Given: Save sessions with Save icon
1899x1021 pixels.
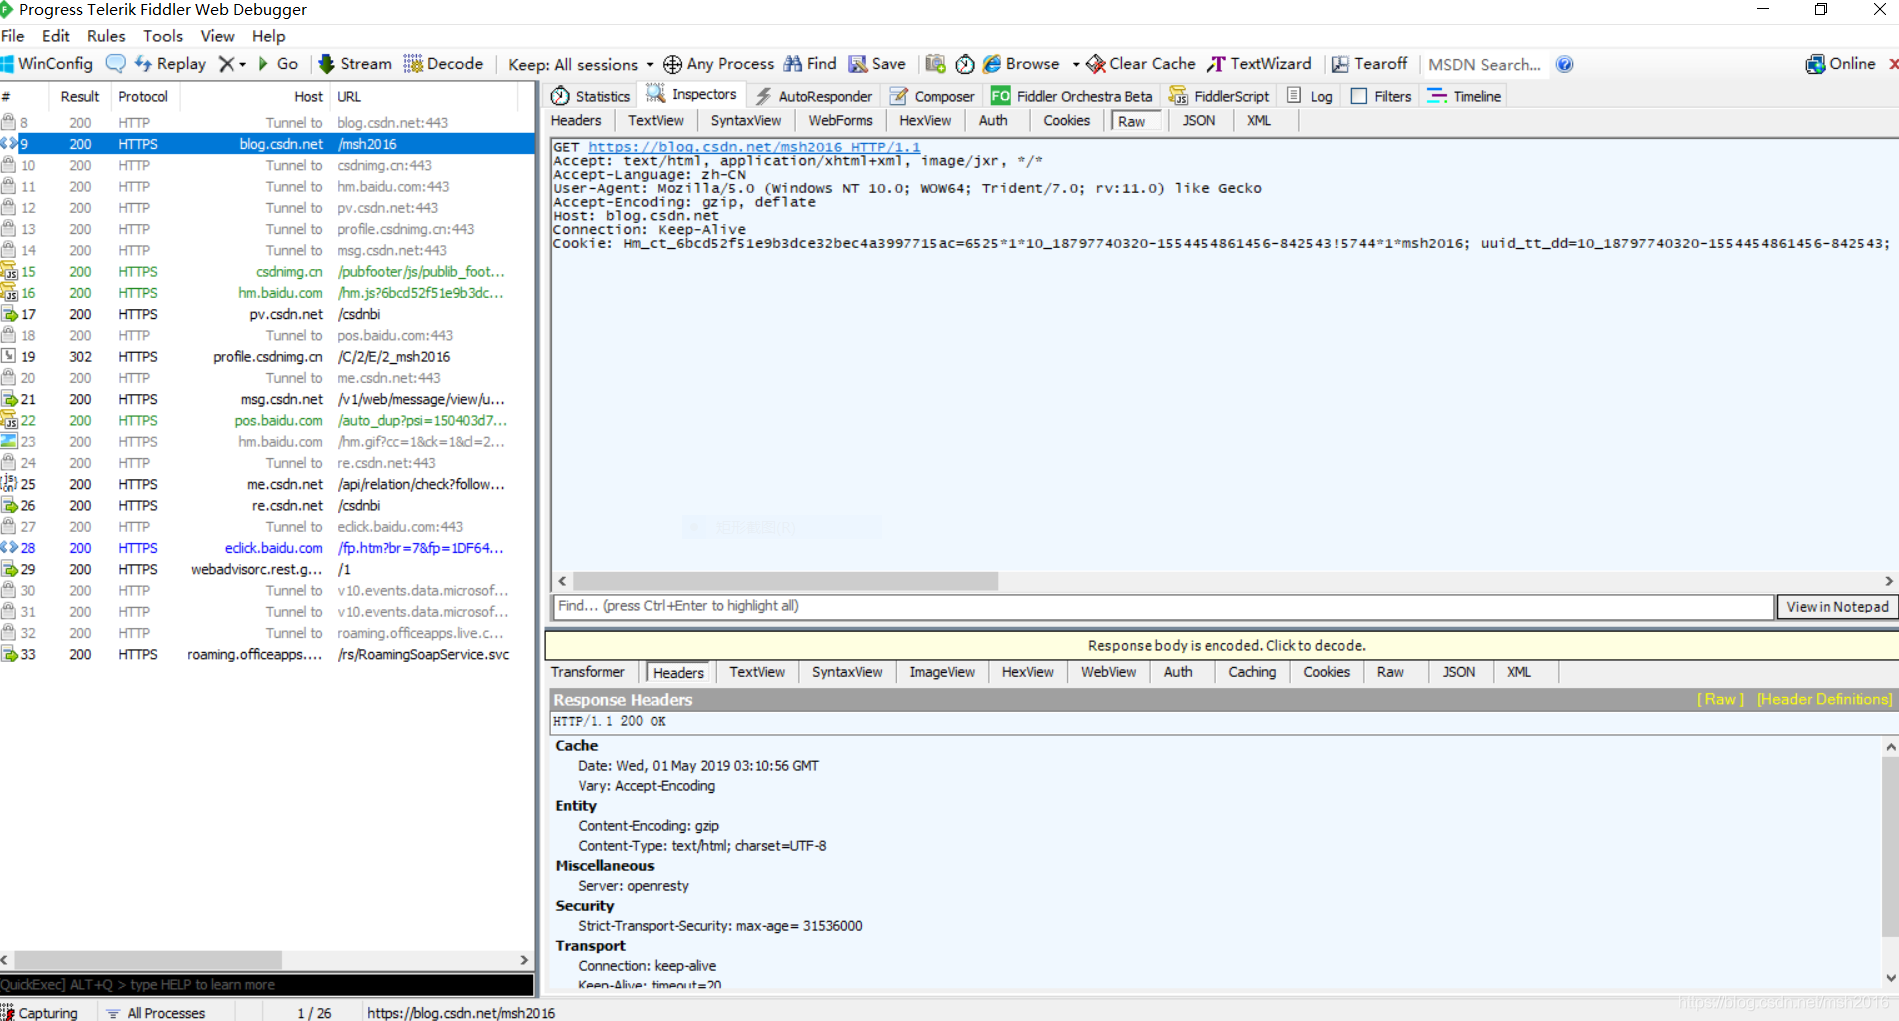Looking at the screenshot, I should click(877, 64).
